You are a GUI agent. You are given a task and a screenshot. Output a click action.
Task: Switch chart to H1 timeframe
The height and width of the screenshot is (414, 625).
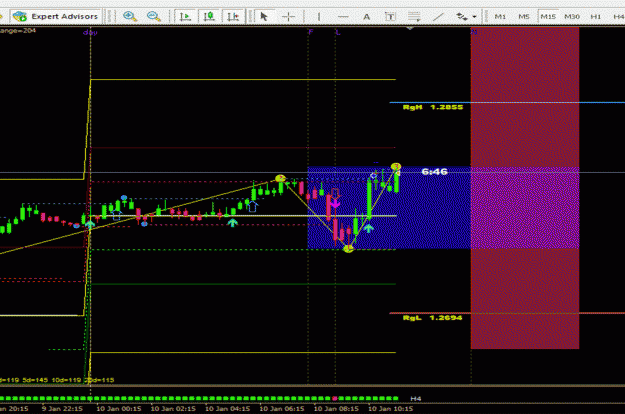[x=596, y=17]
